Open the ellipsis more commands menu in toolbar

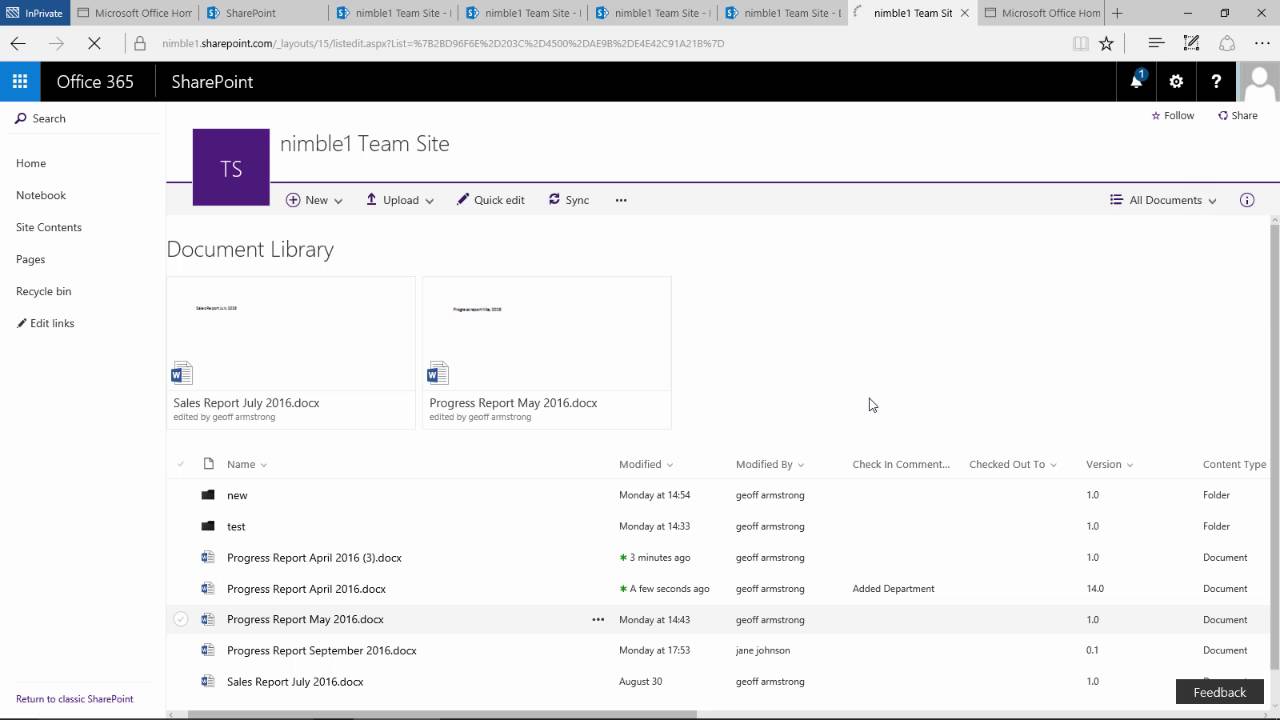[x=621, y=200]
